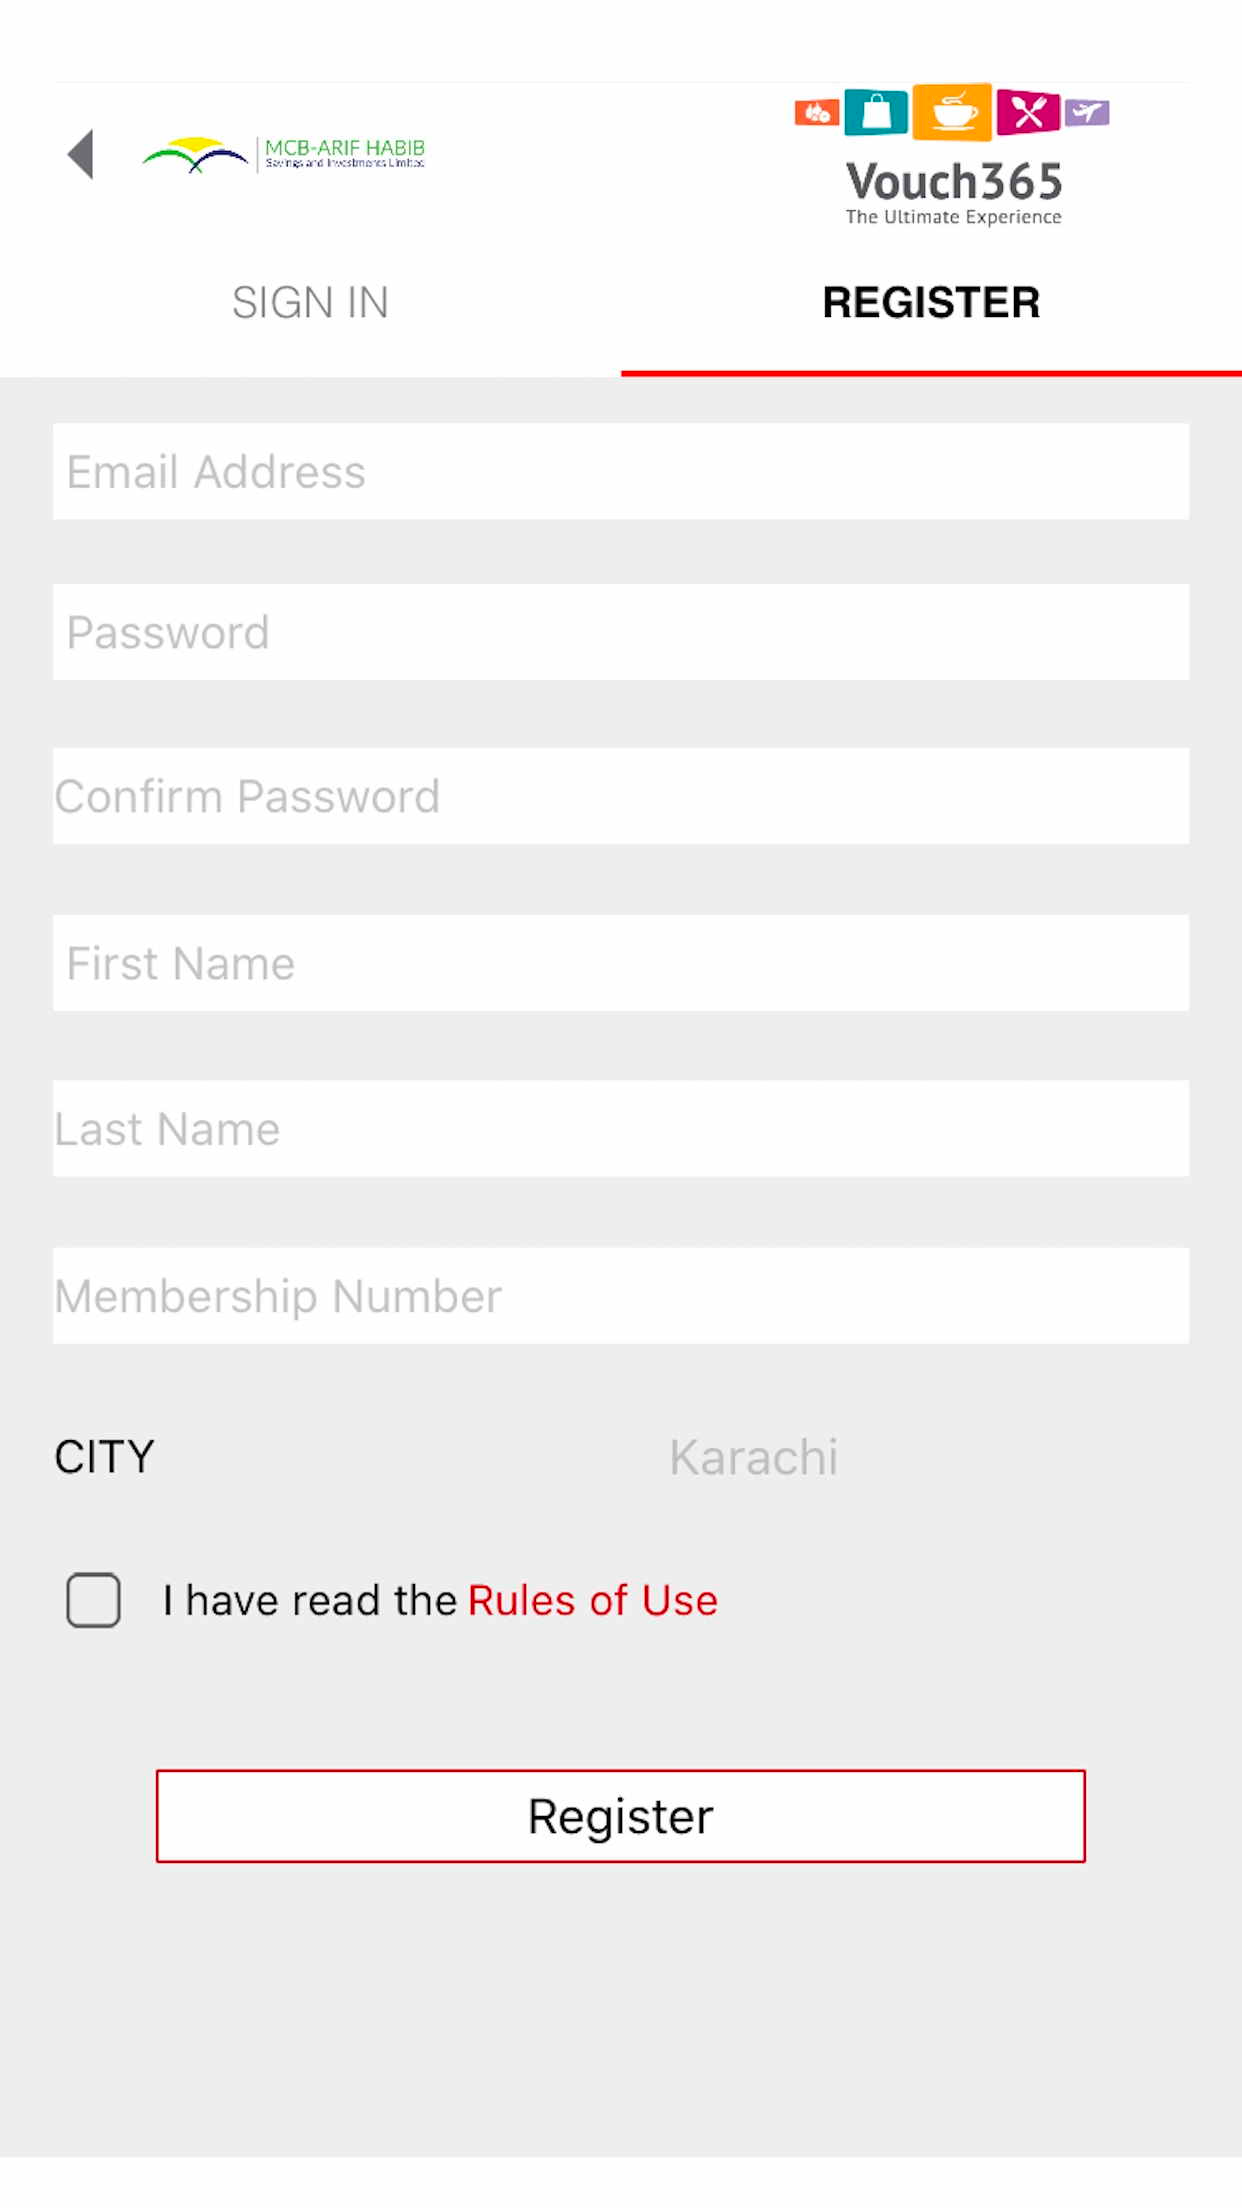The width and height of the screenshot is (1242, 2208).
Task: Switch to the SIGN IN tab
Action: point(310,303)
